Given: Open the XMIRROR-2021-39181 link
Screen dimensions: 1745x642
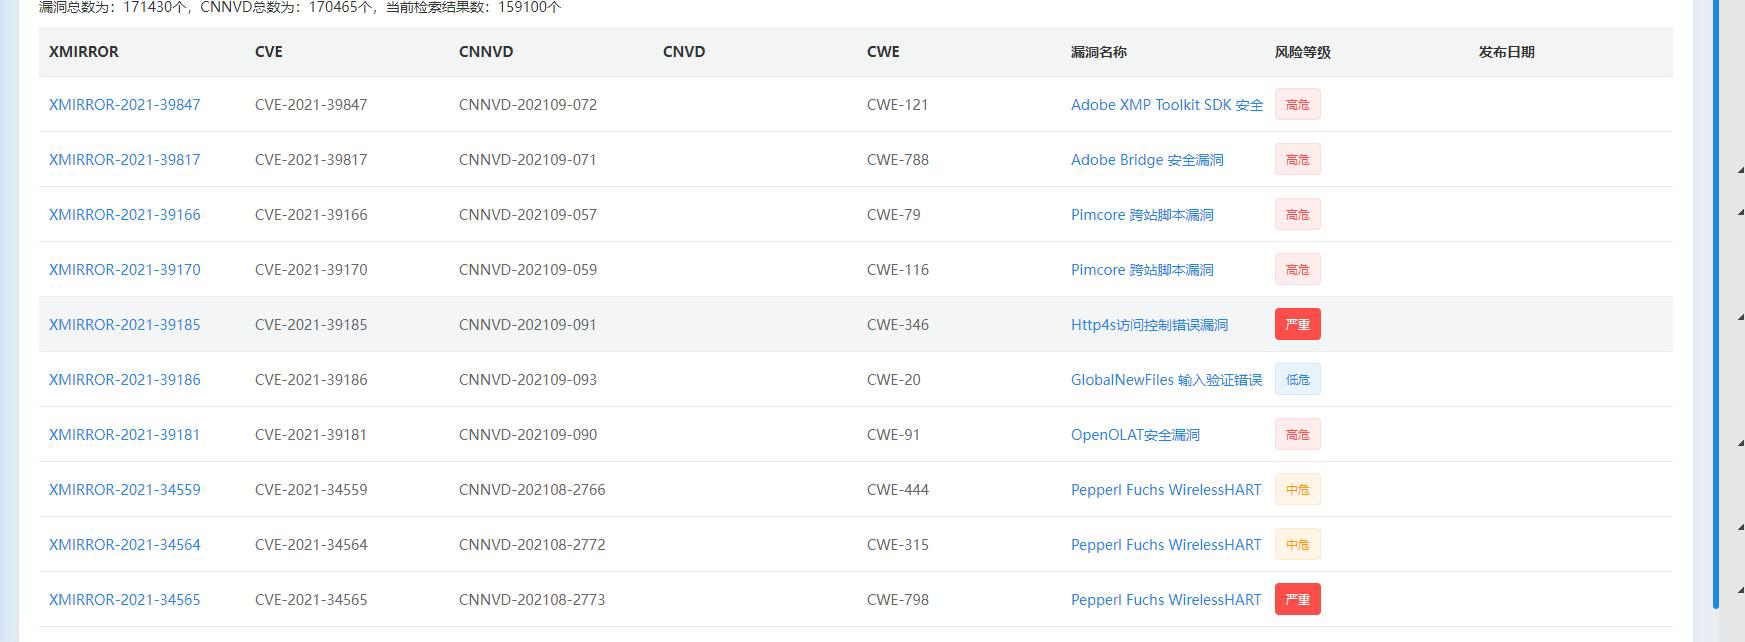Looking at the screenshot, I should tap(125, 435).
